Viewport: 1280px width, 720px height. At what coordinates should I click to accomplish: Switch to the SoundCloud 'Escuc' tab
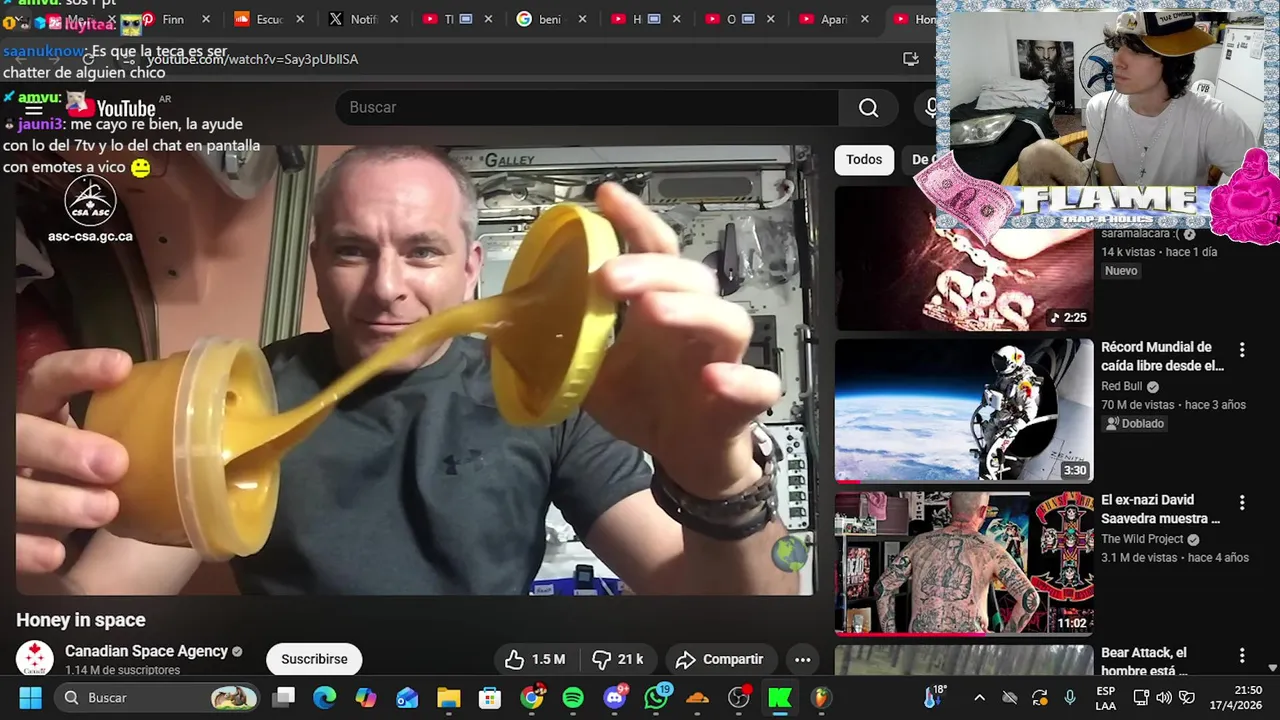point(258,19)
